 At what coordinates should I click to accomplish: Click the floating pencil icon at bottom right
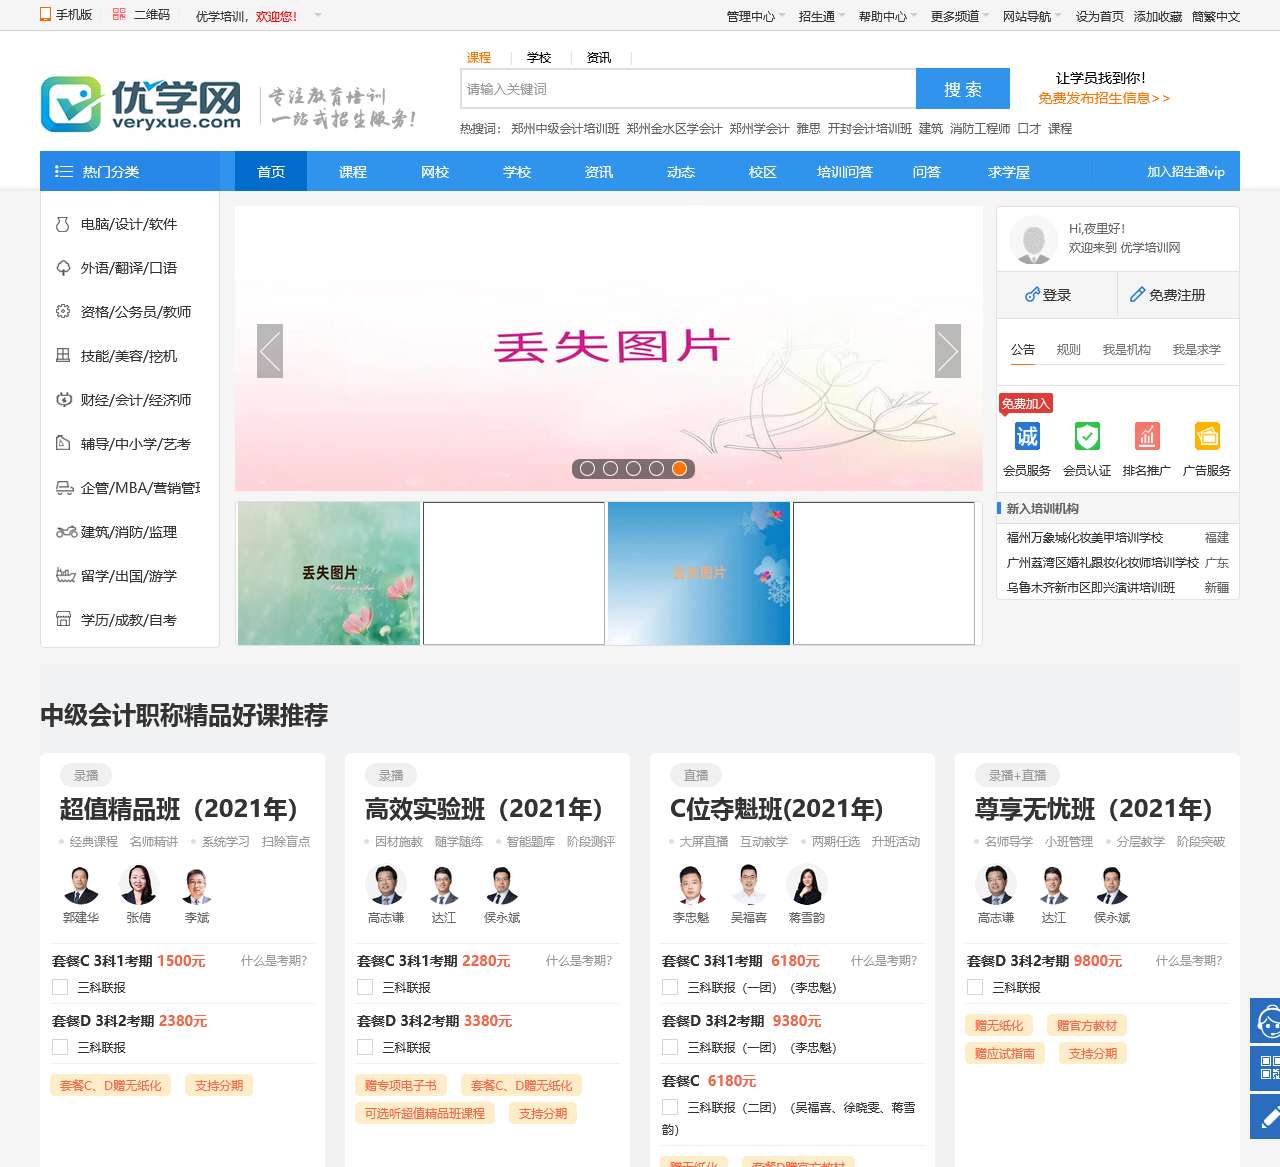[1264, 1117]
